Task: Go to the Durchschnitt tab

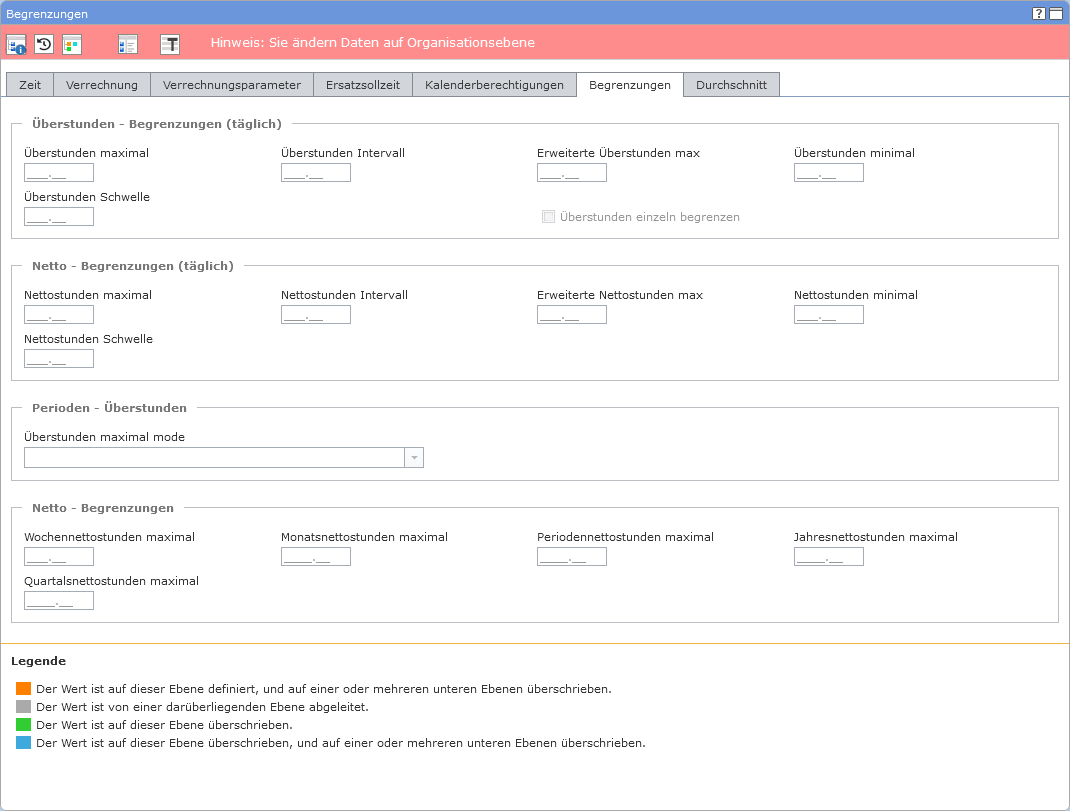Action: point(731,85)
